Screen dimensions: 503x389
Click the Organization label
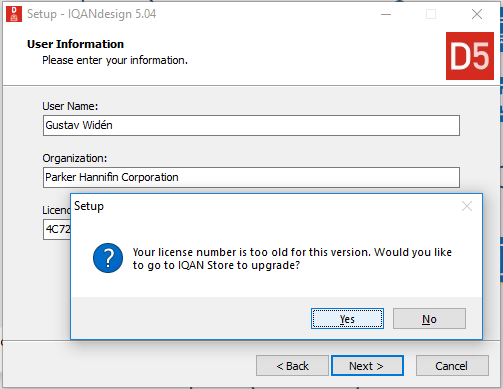click(75, 158)
